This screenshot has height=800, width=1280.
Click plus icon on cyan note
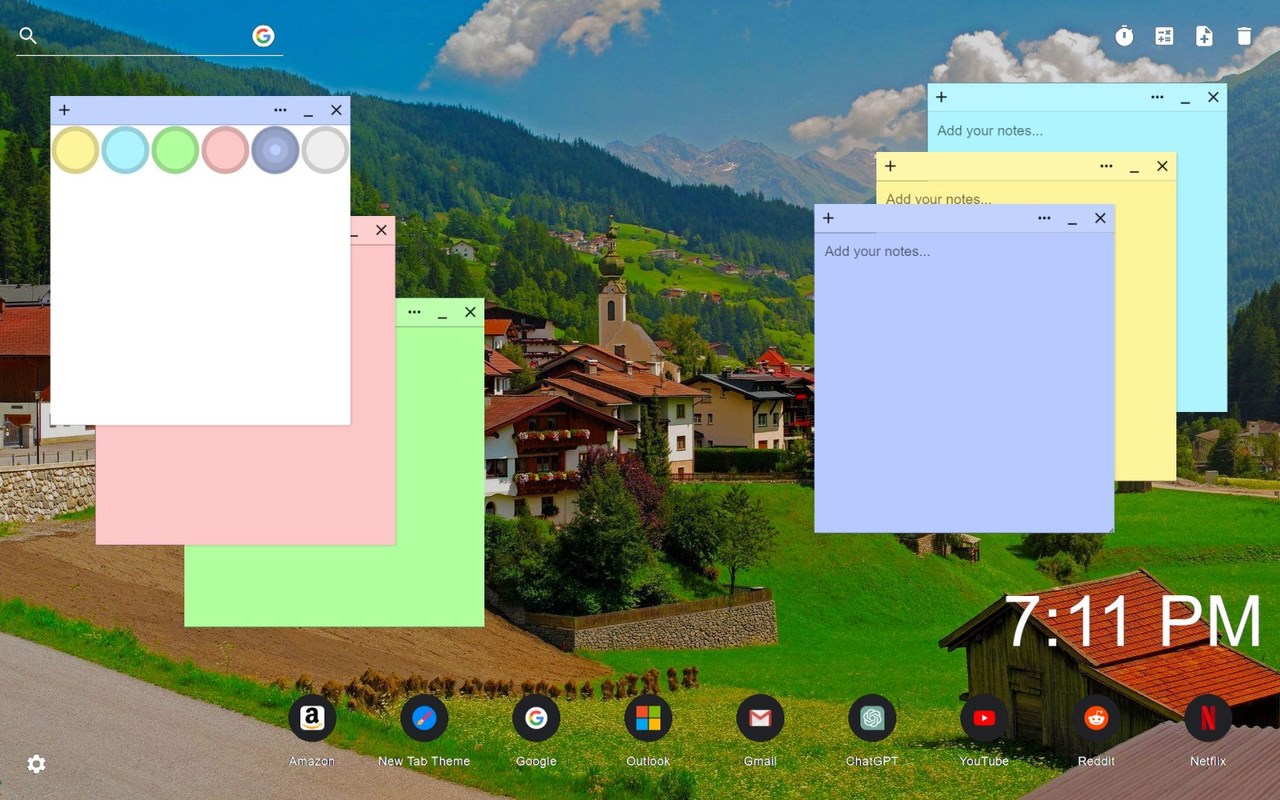pos(941,97)
